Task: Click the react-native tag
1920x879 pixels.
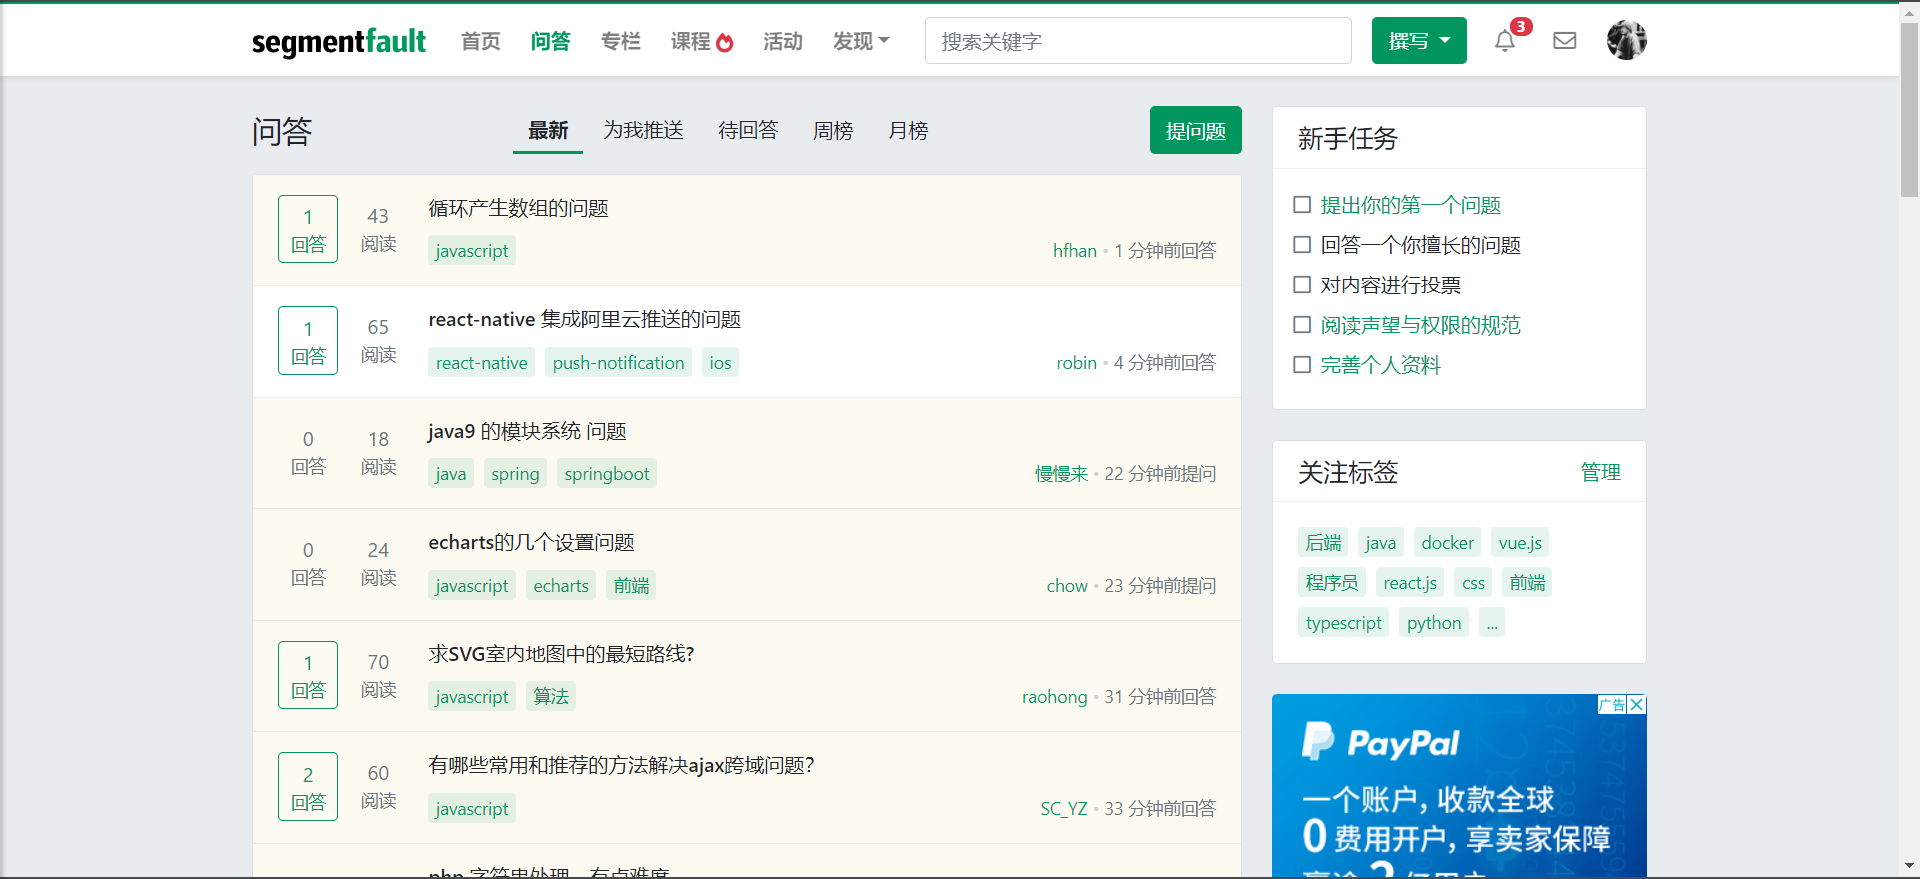Action: [x=481, y=363]
